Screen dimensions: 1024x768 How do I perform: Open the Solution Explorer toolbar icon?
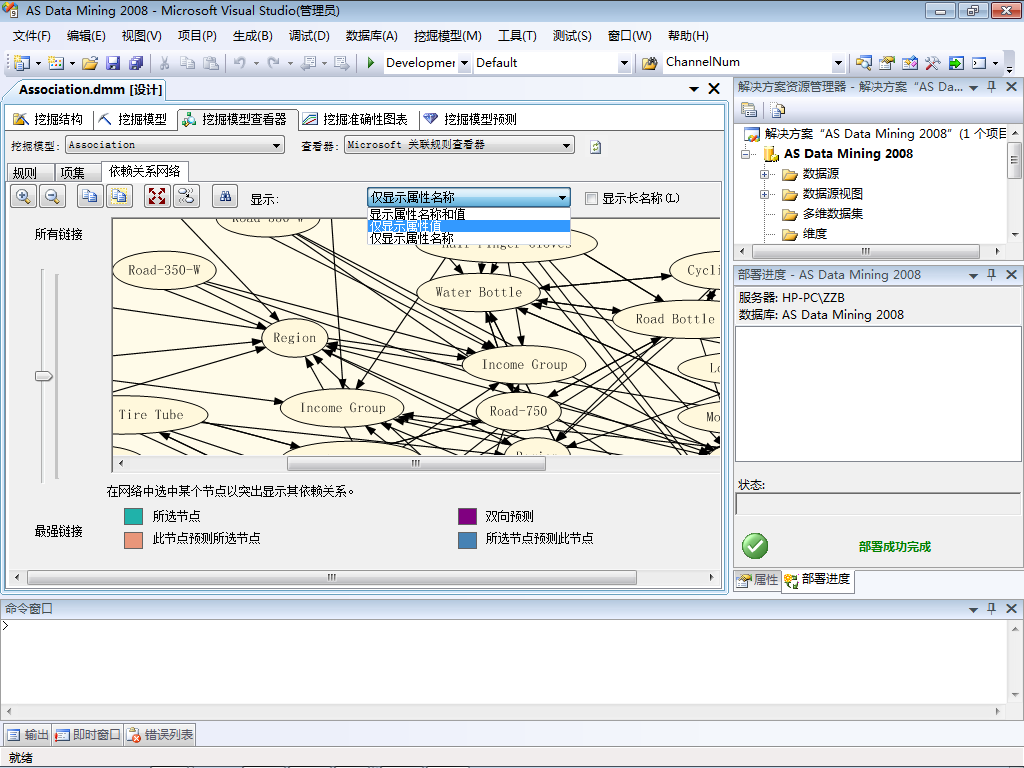tap(863, 63)
